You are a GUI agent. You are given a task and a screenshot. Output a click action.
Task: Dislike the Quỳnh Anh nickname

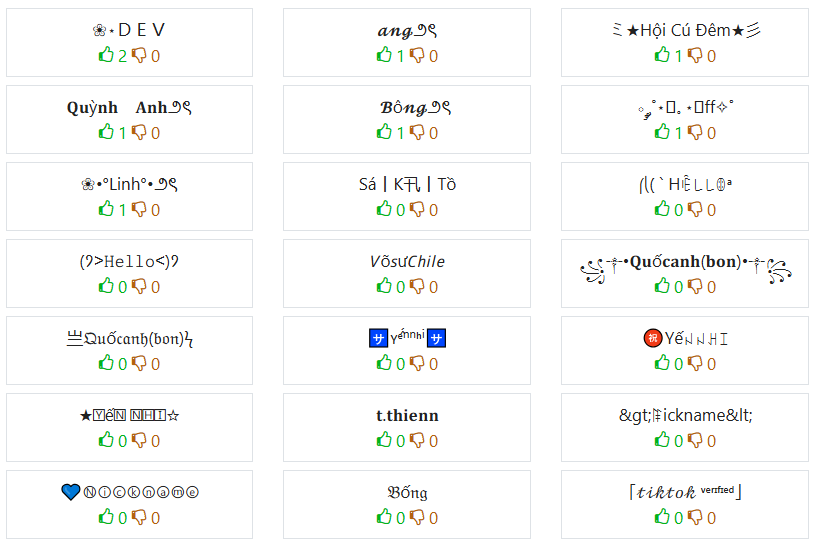pyautogui.click(x=139, y=132)
